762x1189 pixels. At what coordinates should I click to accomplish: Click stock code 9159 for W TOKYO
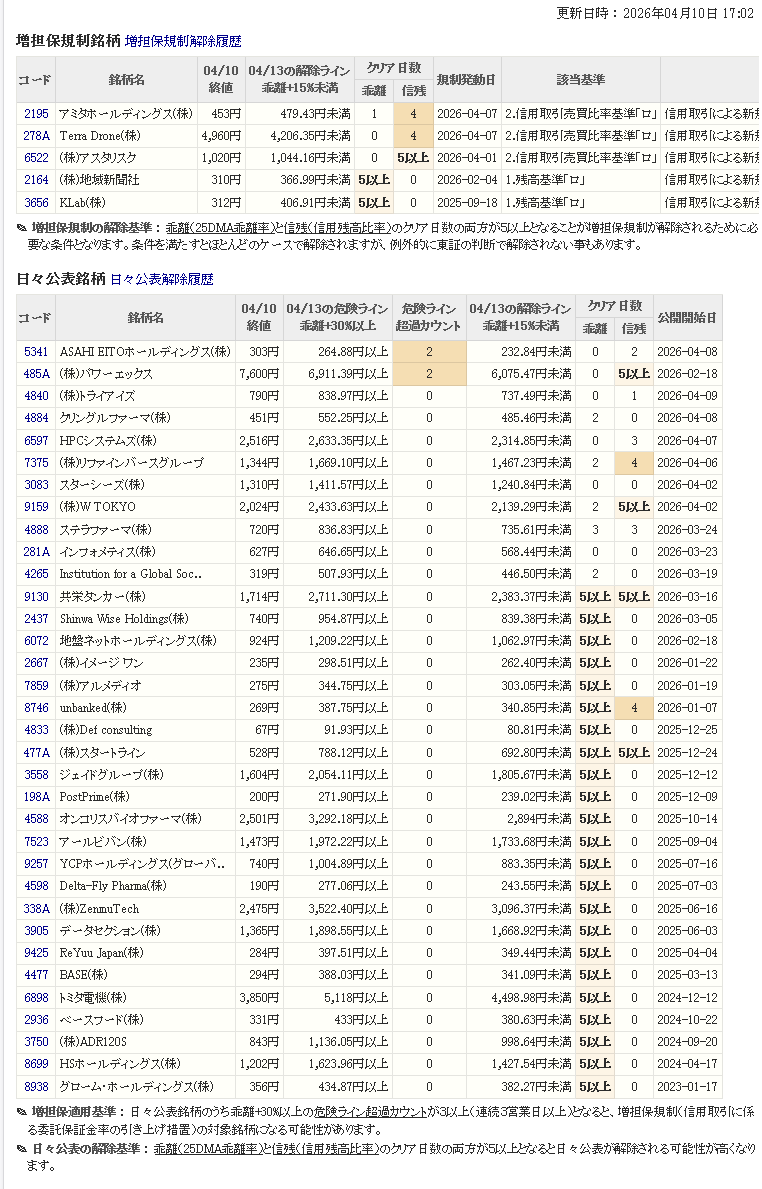click(x=36, y=507)
